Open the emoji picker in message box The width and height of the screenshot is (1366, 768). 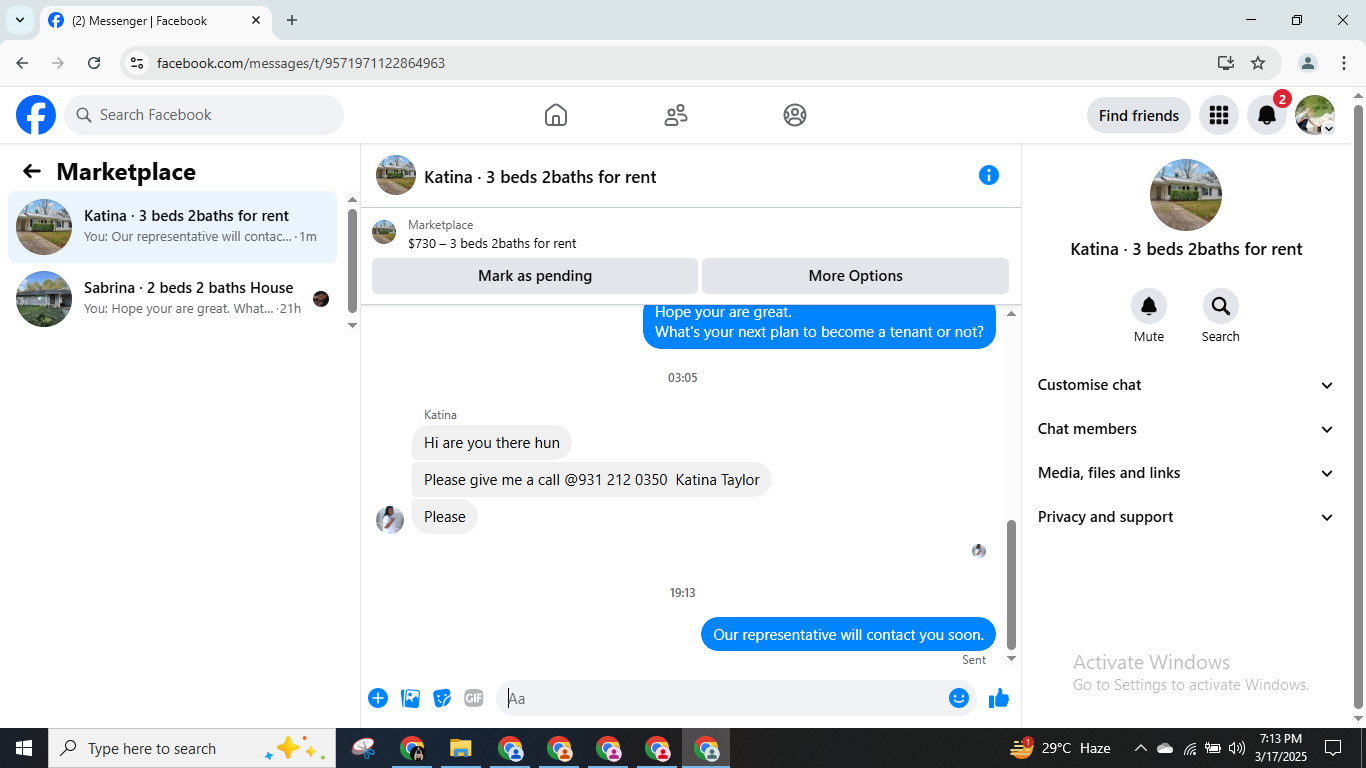coord(959,698)
